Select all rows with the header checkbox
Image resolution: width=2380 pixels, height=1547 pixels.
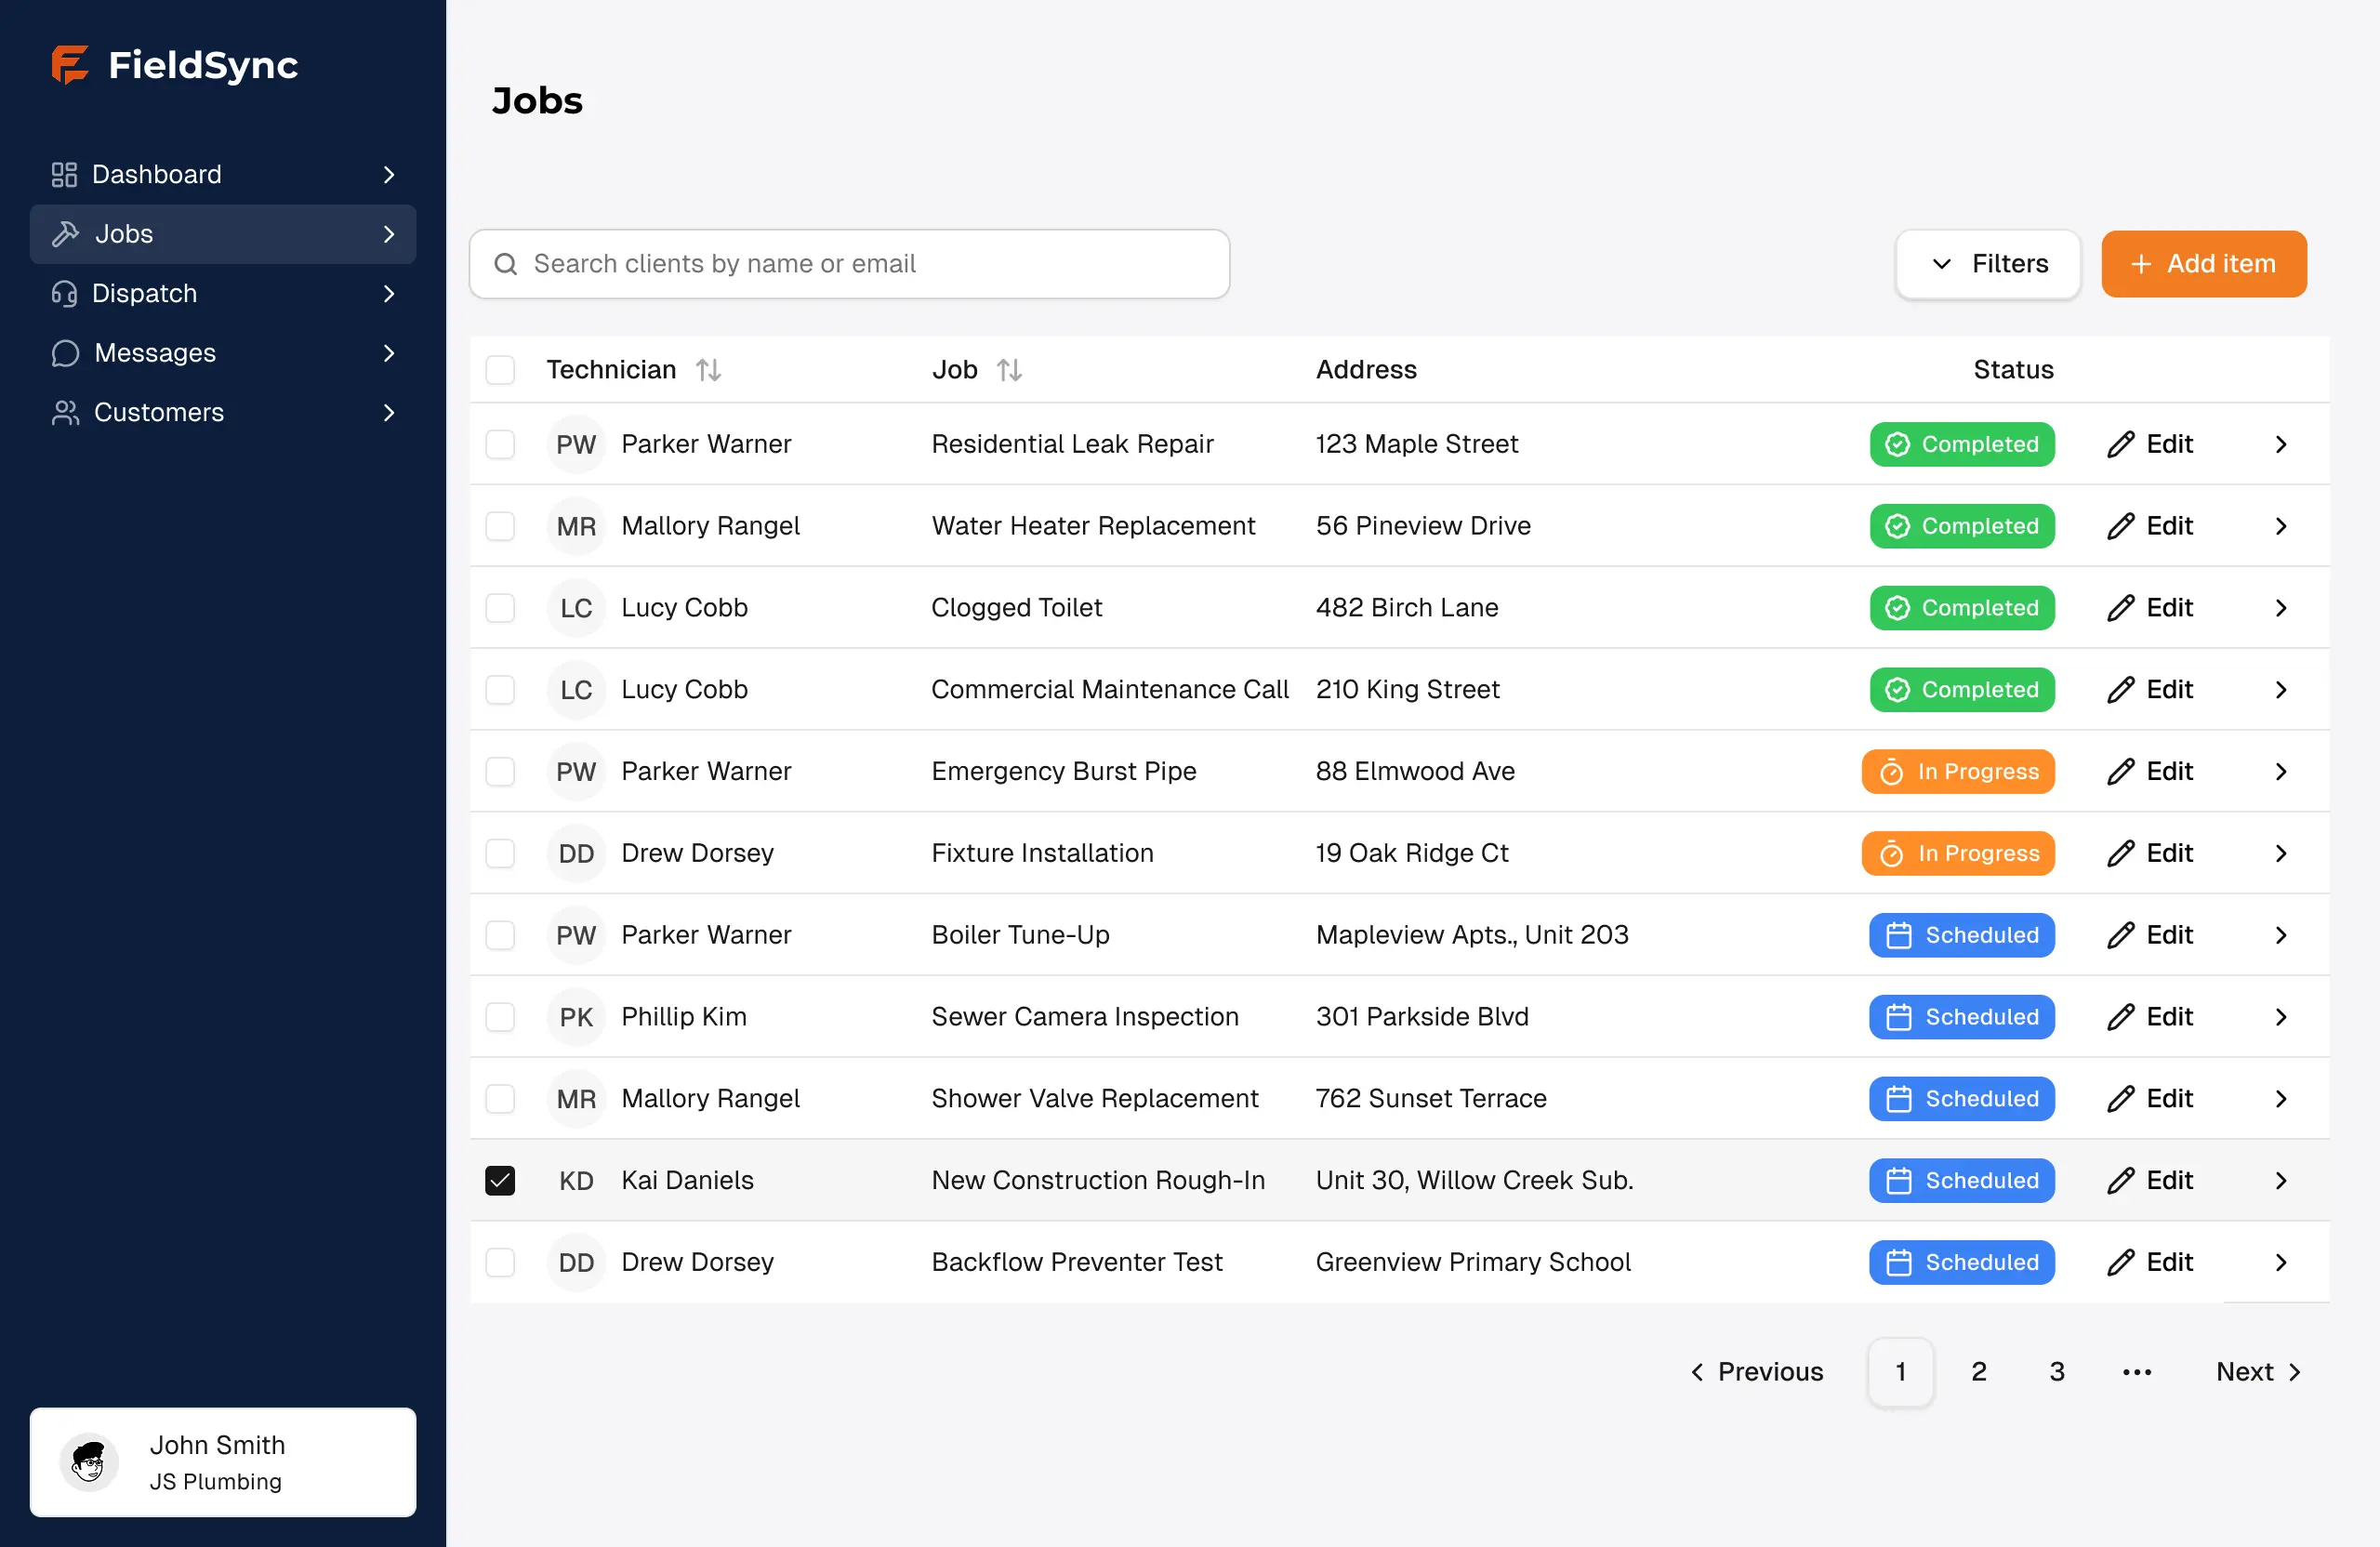click(x=500, y=369)
